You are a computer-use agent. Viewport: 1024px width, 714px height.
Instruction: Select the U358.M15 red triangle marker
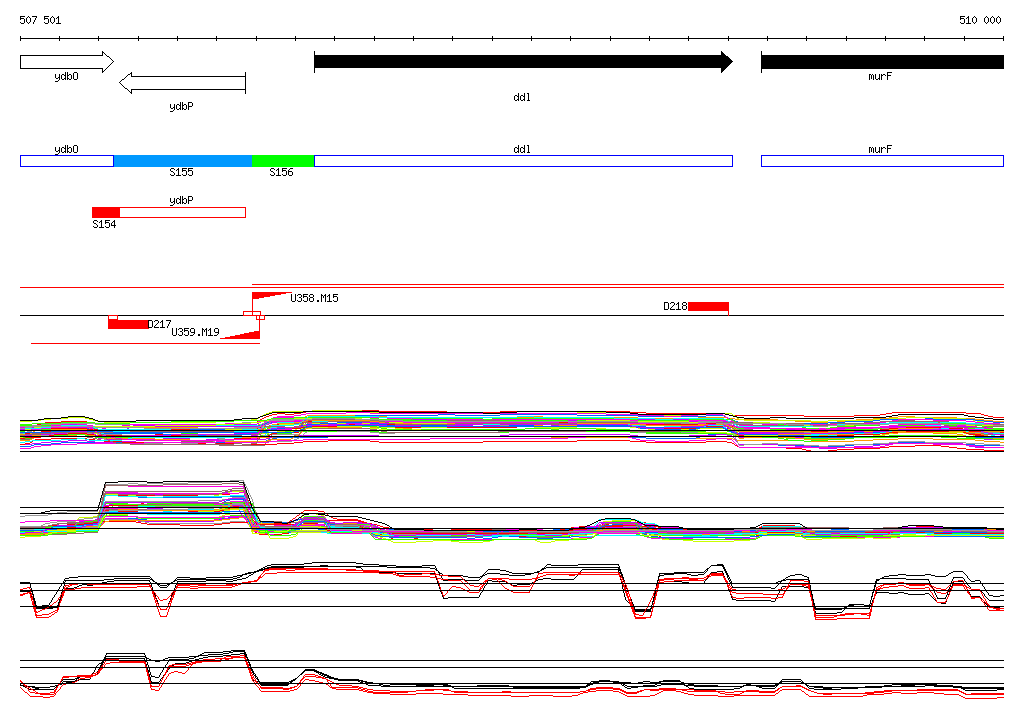coord(271,296)
